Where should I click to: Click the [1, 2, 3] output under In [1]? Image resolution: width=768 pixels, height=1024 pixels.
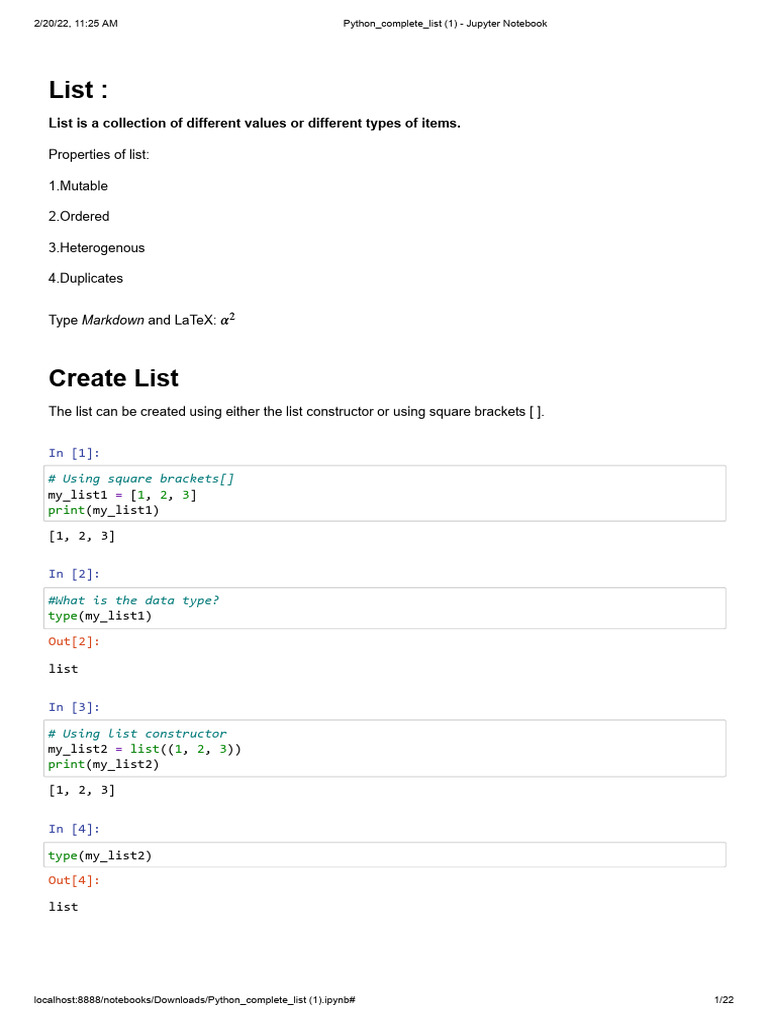click(81, 536)
